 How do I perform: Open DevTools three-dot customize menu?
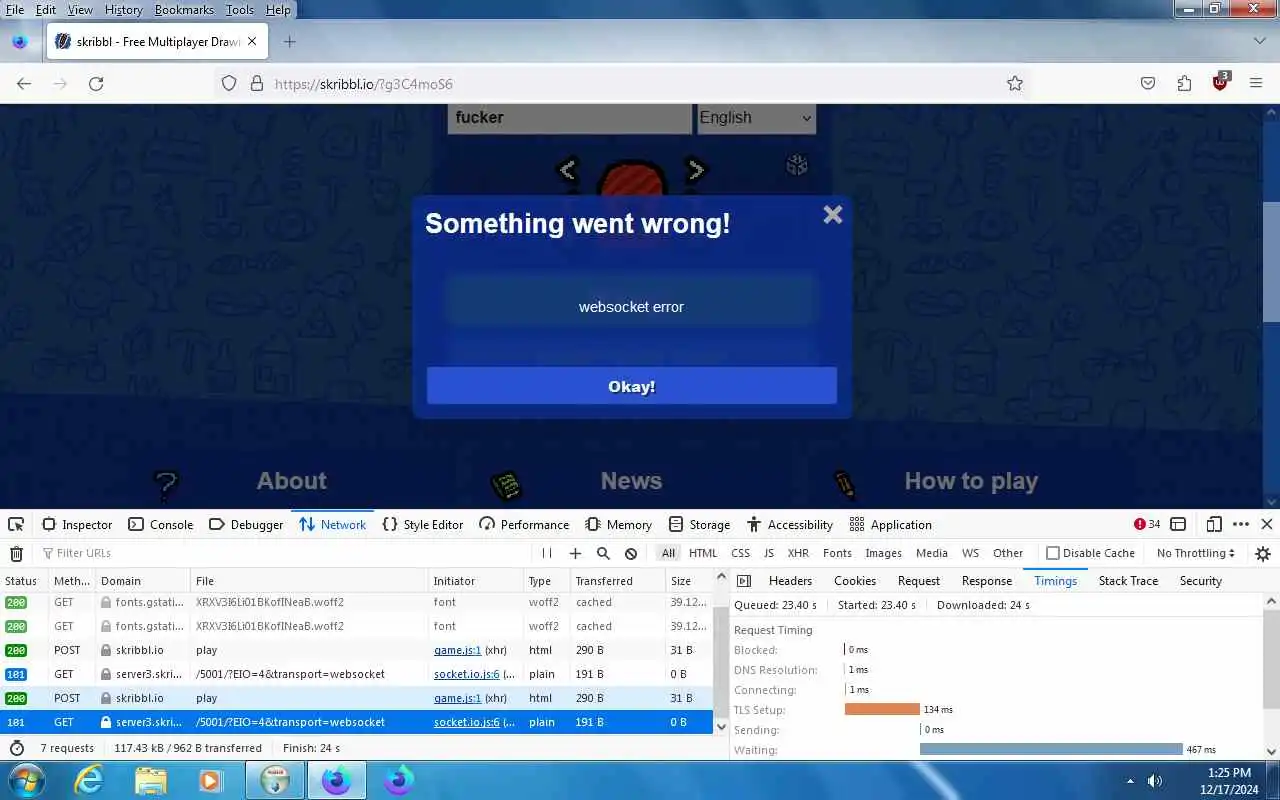(x=1241, y=524)
